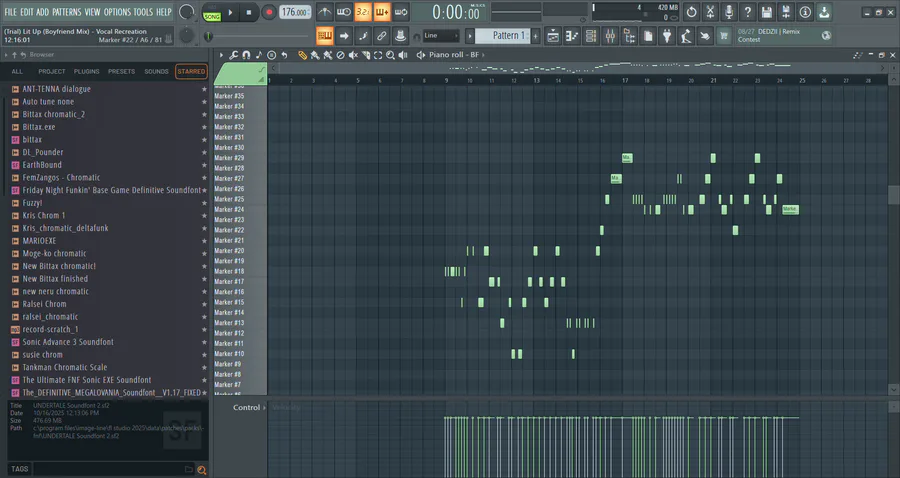Select the pencil draw tool in piano roll
Image resolution: width=900 pixels, height=478 pixels.
(x=302, y=55)
